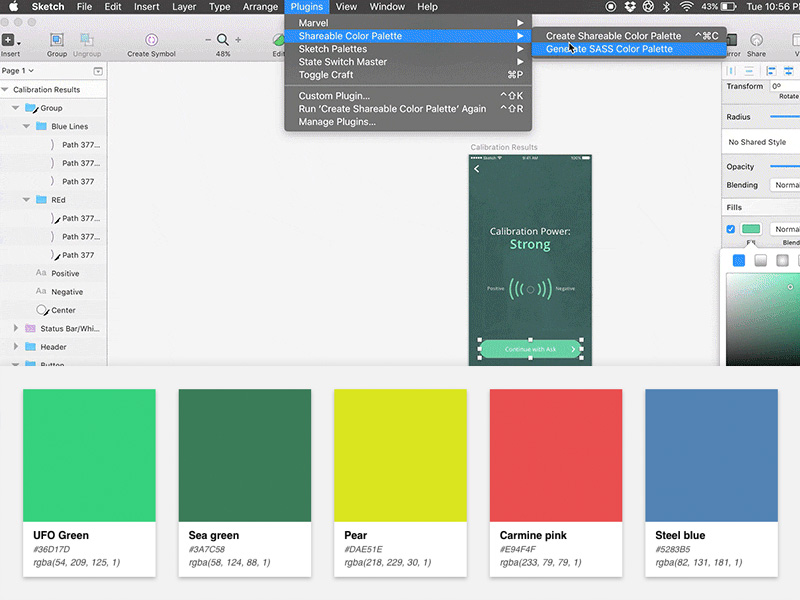Click the 48% zoom level label
This screenshot has width=800, height=600.
point(223,54)
